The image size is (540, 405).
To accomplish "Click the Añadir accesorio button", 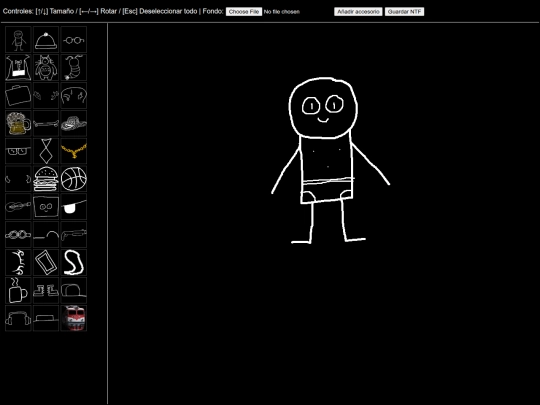I will tap(358, 12).
